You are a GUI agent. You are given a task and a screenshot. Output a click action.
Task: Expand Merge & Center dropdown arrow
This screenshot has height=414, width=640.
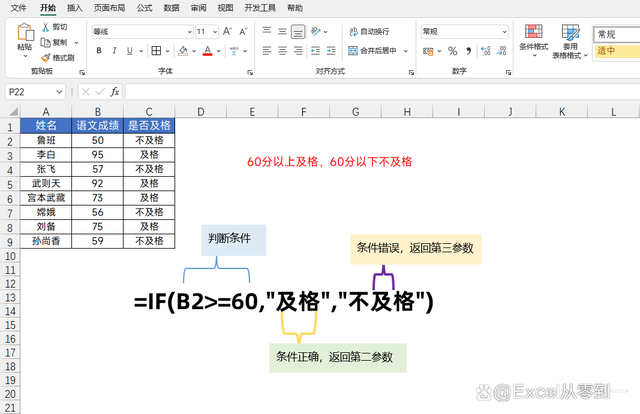(406, 51)
